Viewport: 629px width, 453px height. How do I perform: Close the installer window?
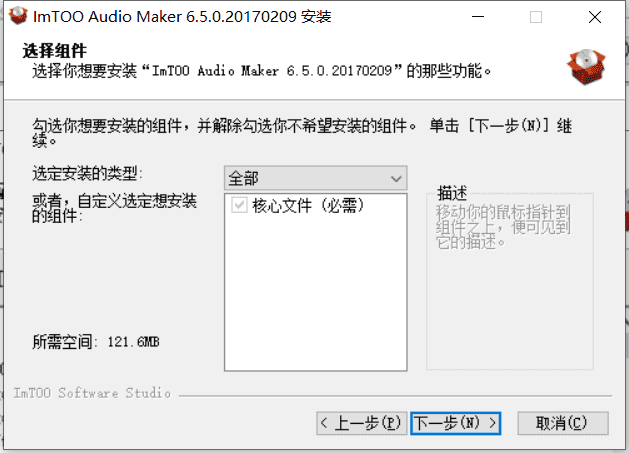(595, 17)
